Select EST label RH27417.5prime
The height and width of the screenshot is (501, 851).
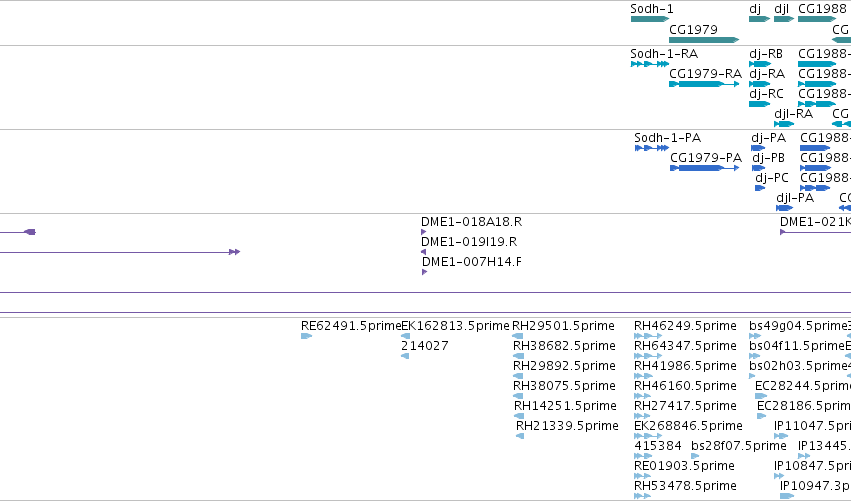point(685,406)
